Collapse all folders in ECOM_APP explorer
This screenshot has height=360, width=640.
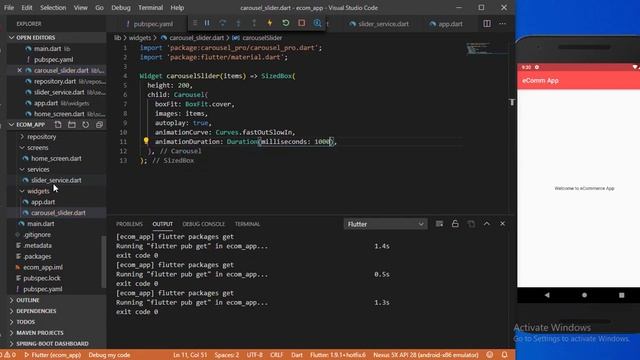99,124
